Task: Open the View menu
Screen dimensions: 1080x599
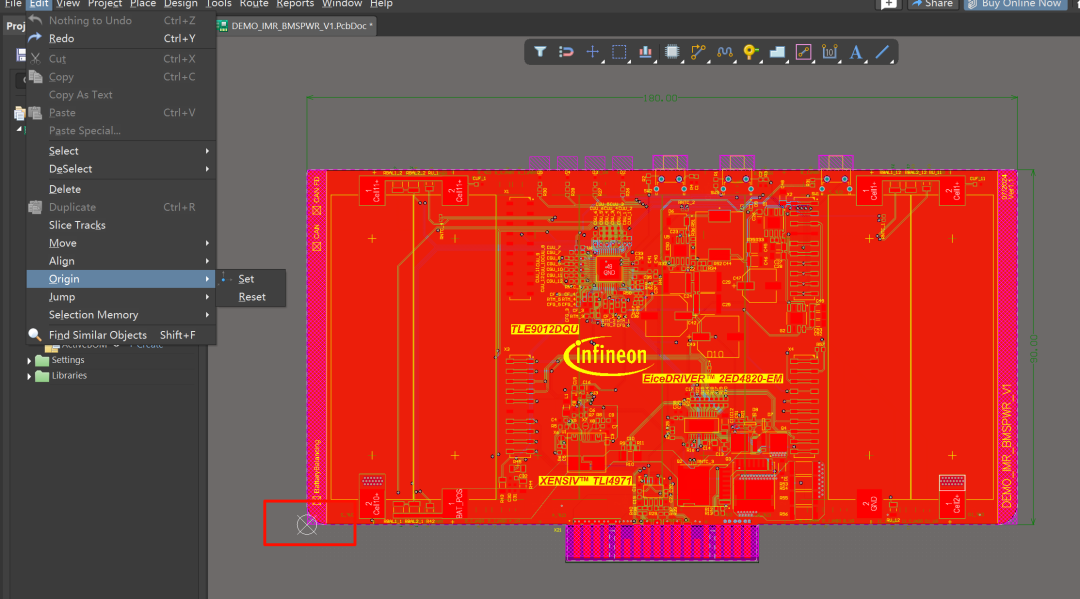Action: click(68, 3)
